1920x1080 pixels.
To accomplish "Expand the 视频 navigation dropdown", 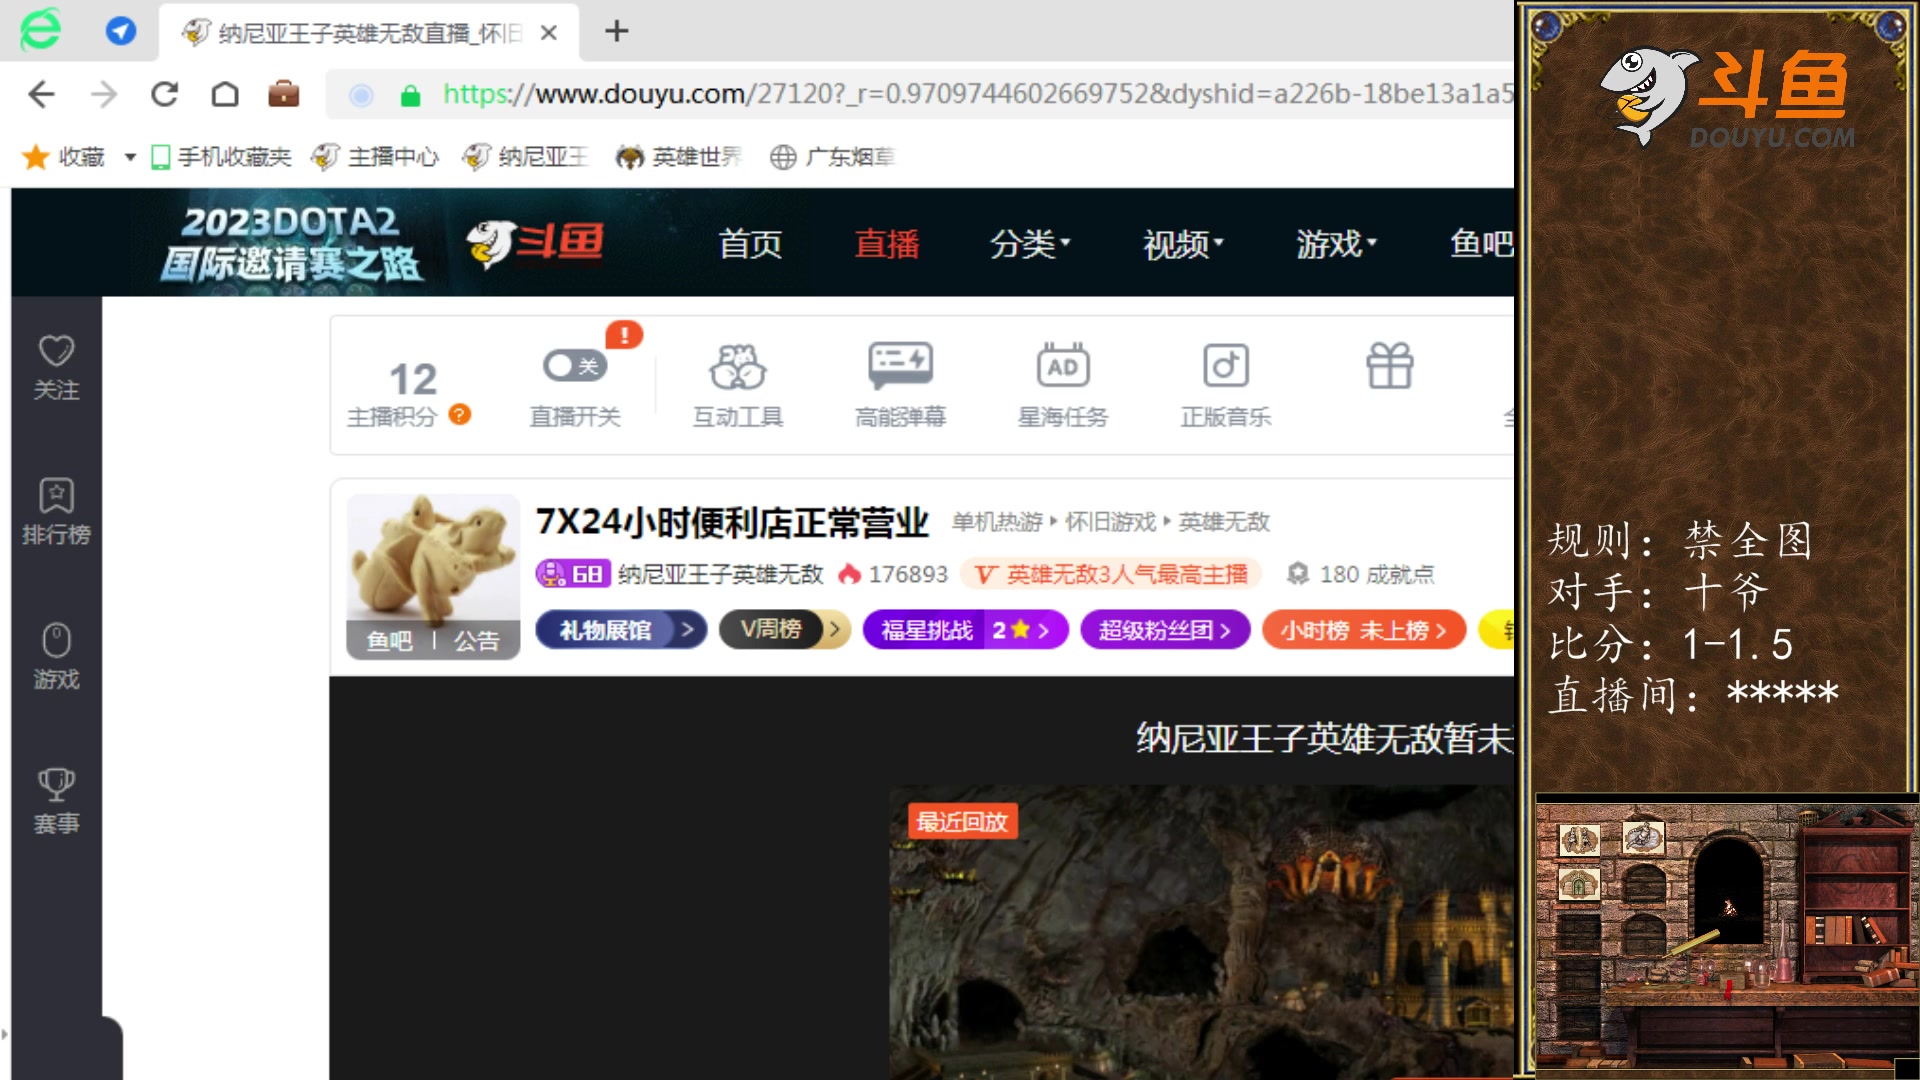I will tap(1184, 243).
